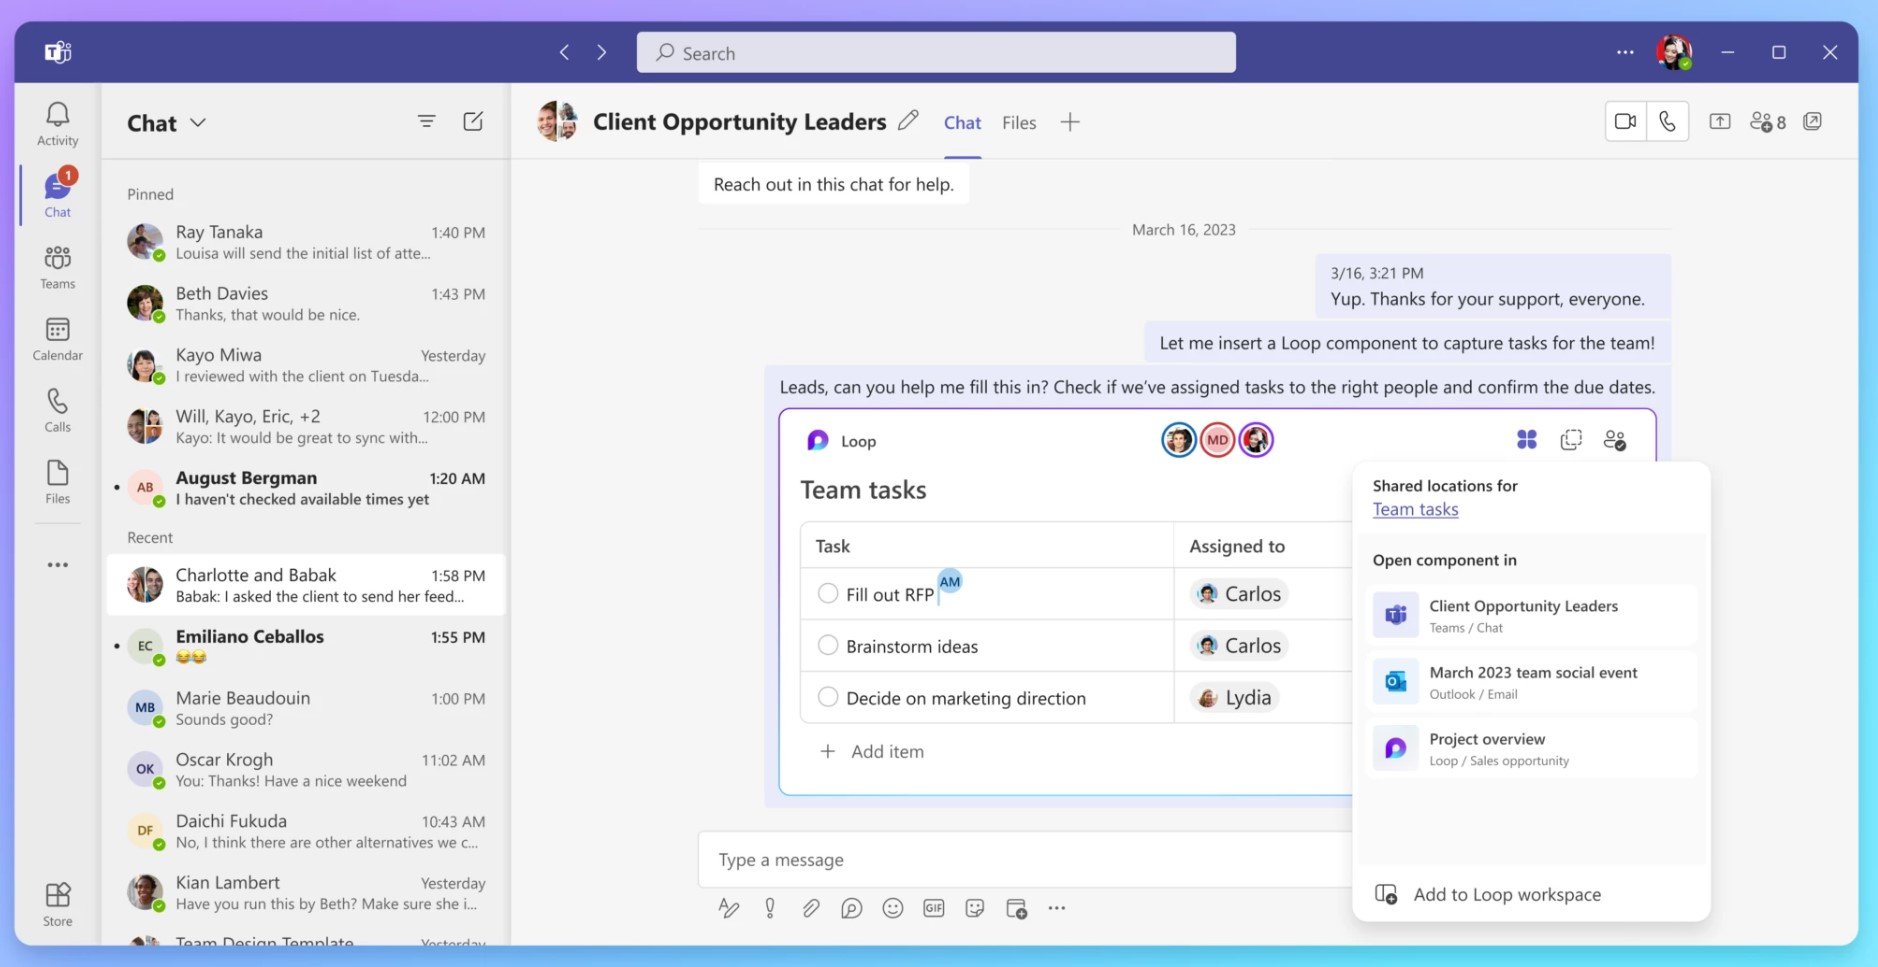The image size is (1878, 967).
Task: Schedule a meeting from compose toolbar
Action: pyautogui.click(x=1016, y=908)
